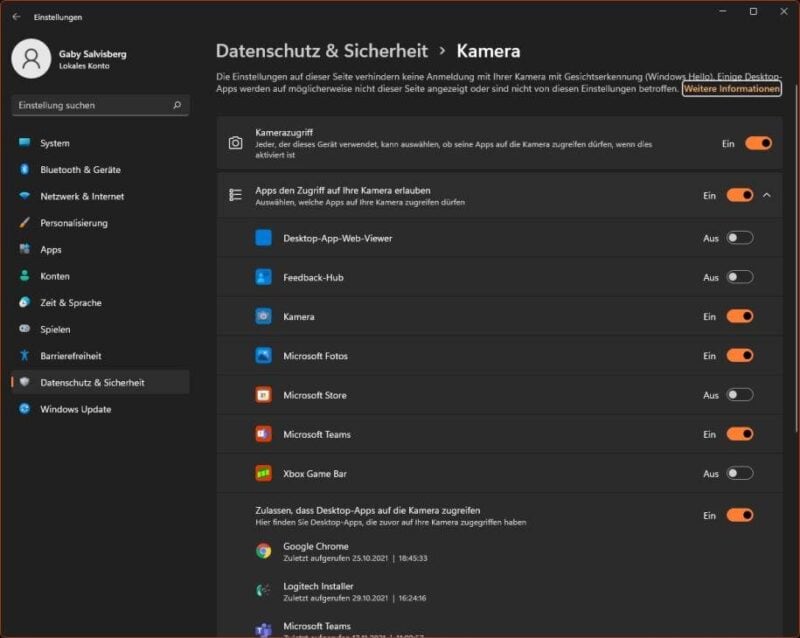
Task: Turn off Kamerazugriff toggle
Action: (x=758, y=143)
